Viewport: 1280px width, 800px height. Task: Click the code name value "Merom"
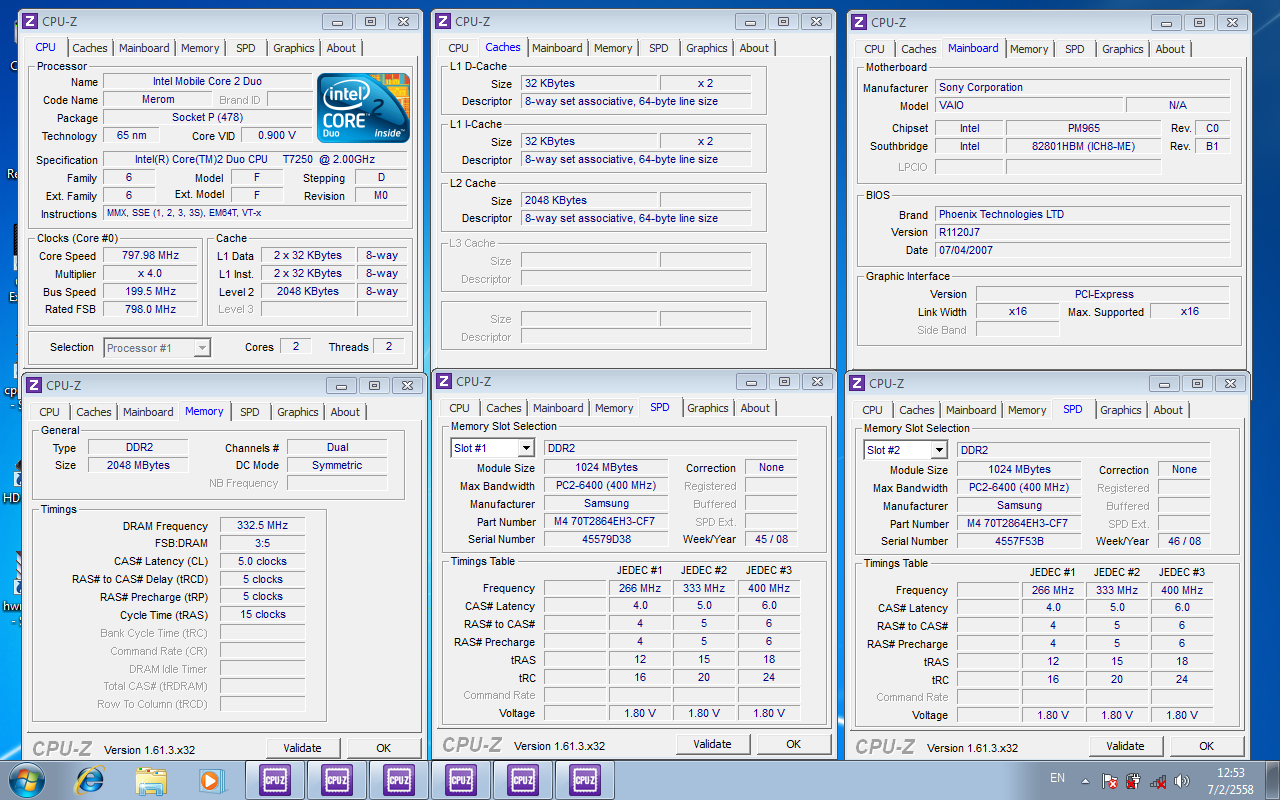pos(158,100)
